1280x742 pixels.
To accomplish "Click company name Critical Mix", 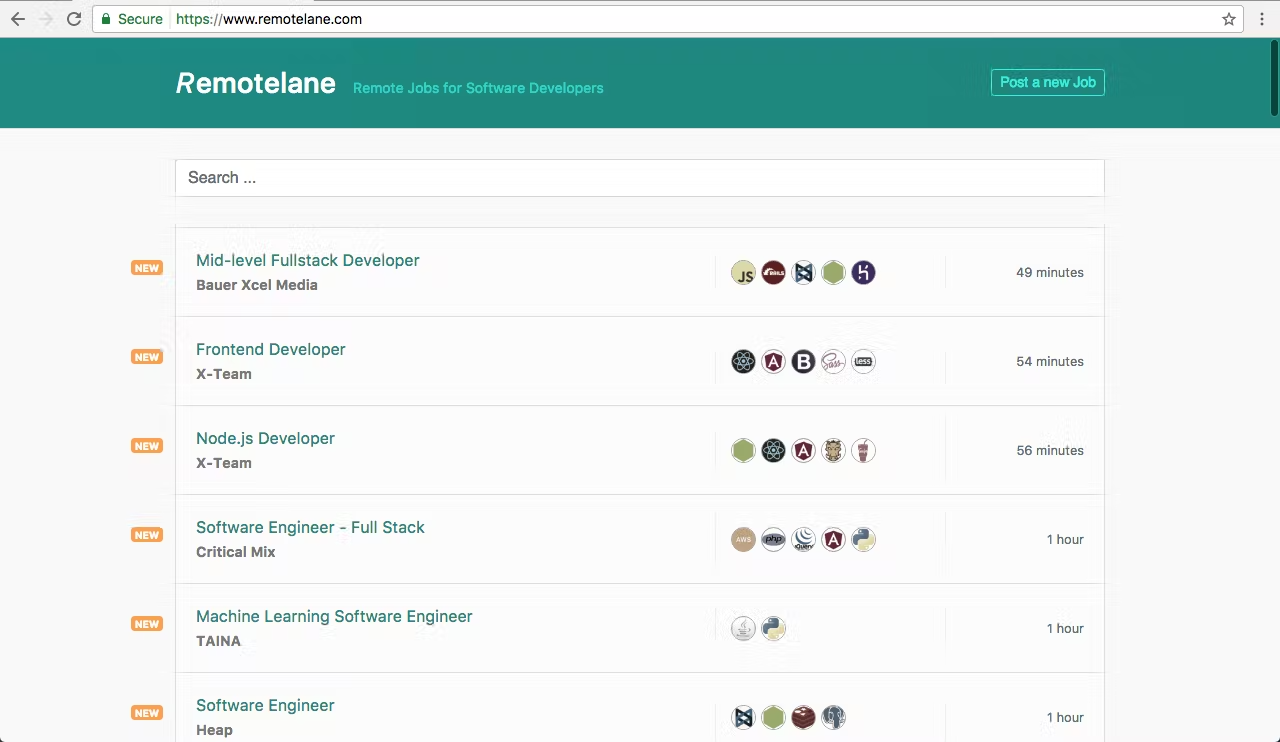I will coord(236,552).
